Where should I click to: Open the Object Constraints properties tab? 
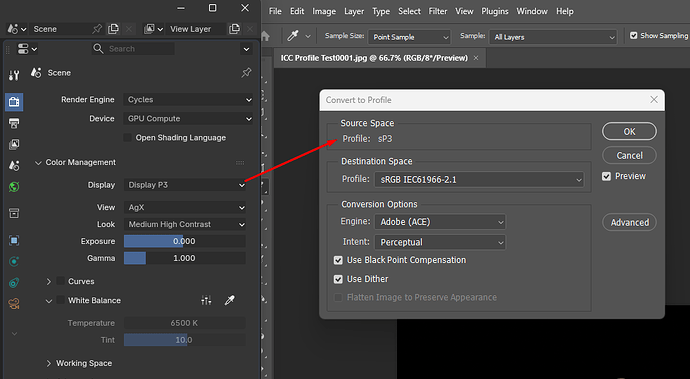click(14, 283)
